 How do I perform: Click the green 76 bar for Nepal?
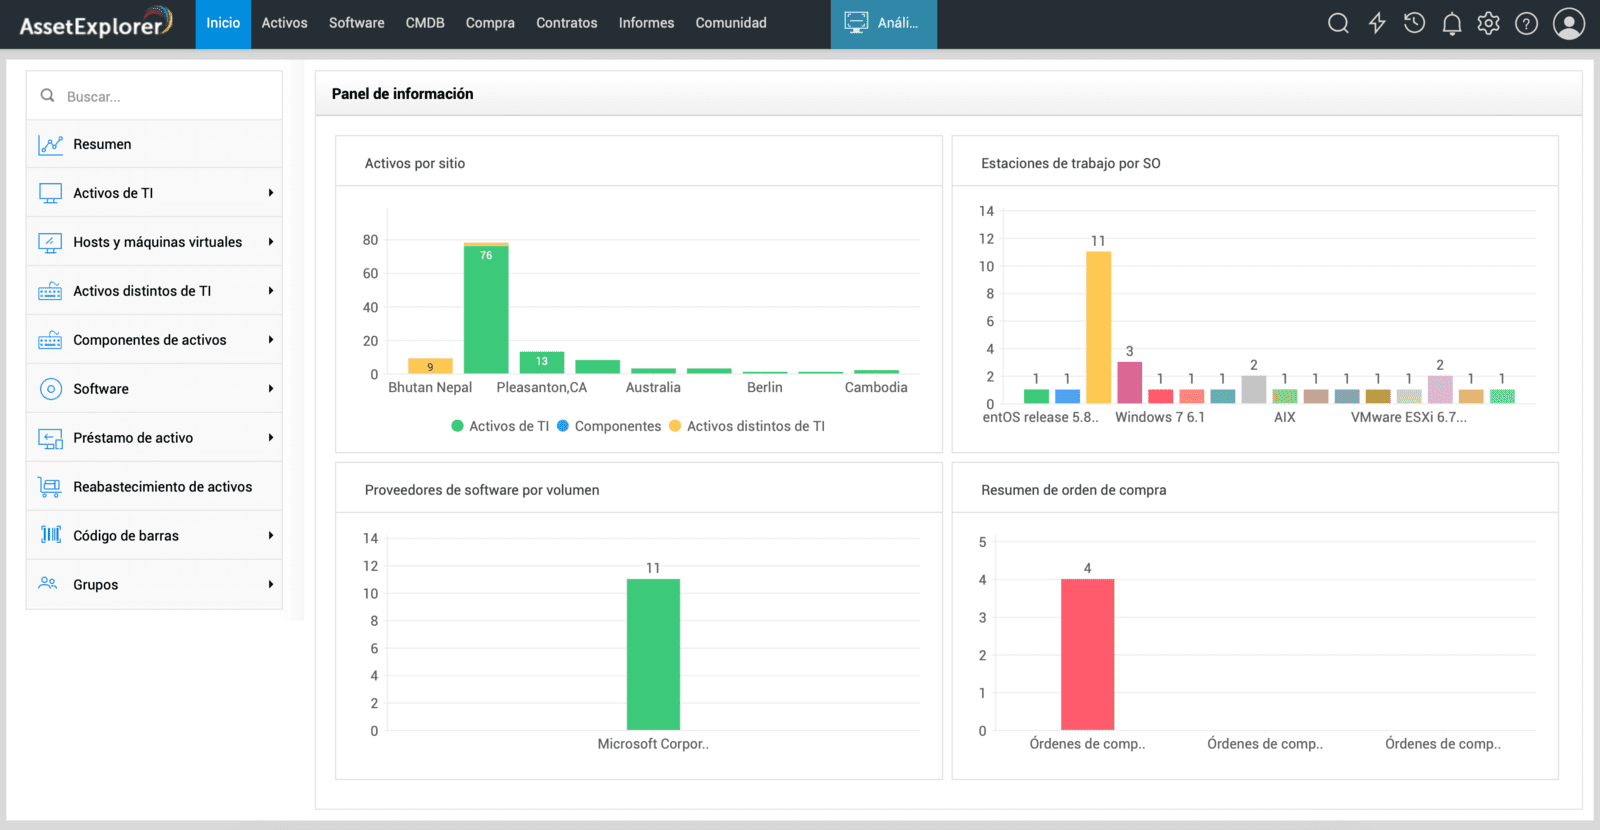pyautogui.click(x=486, y=309)
